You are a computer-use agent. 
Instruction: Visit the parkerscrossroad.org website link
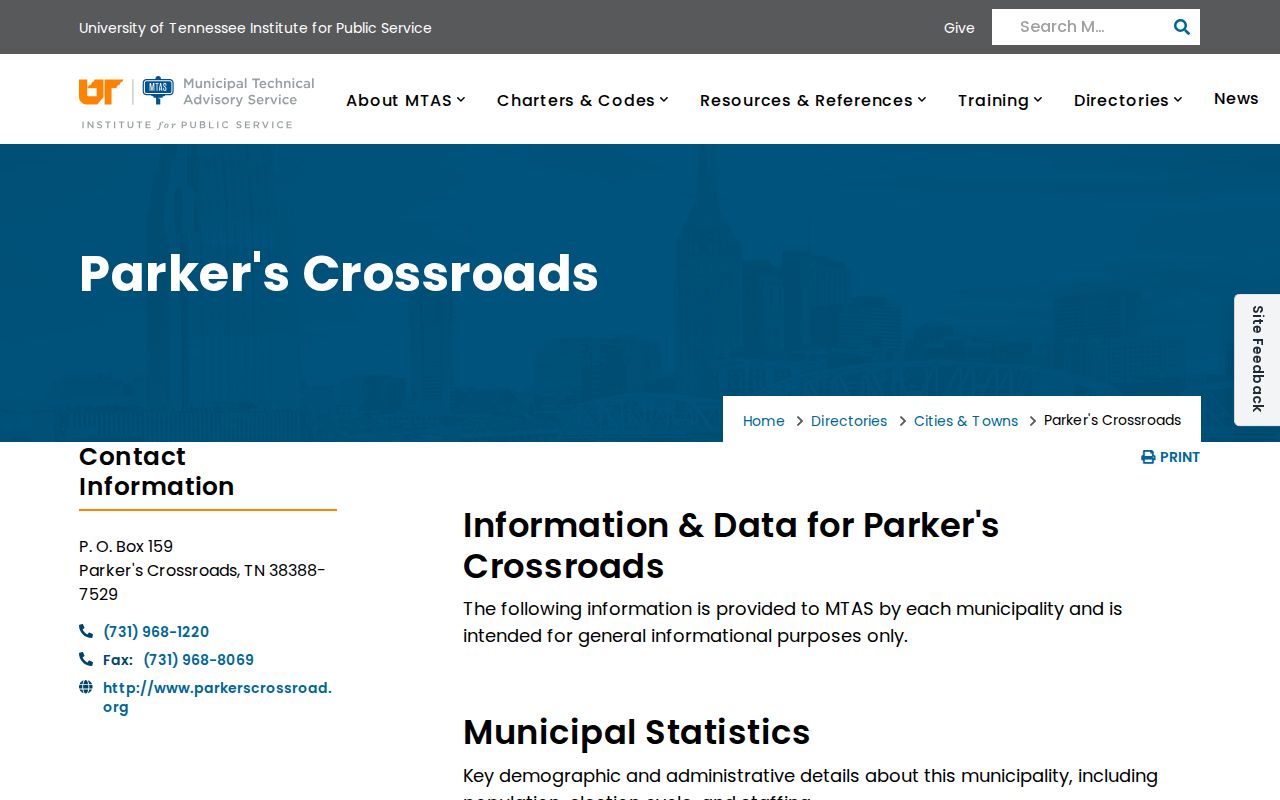coord(217,697)
